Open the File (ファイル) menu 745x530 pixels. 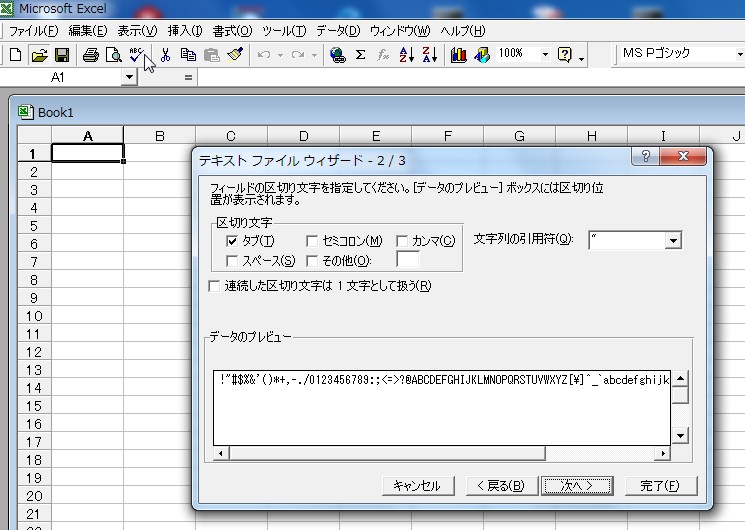coord(33,31)
